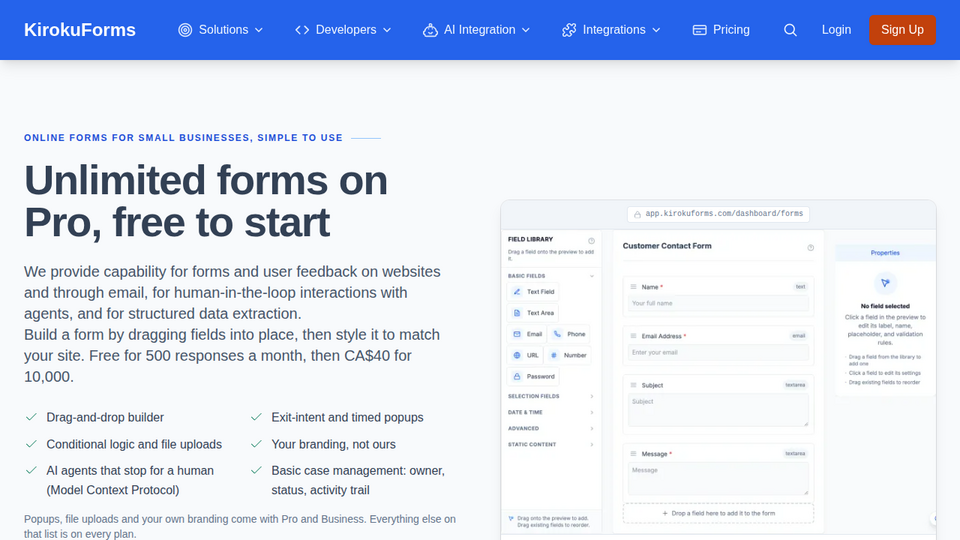Expand the AI Integration chevron
960x540 pixels.
tap(526, 30)
